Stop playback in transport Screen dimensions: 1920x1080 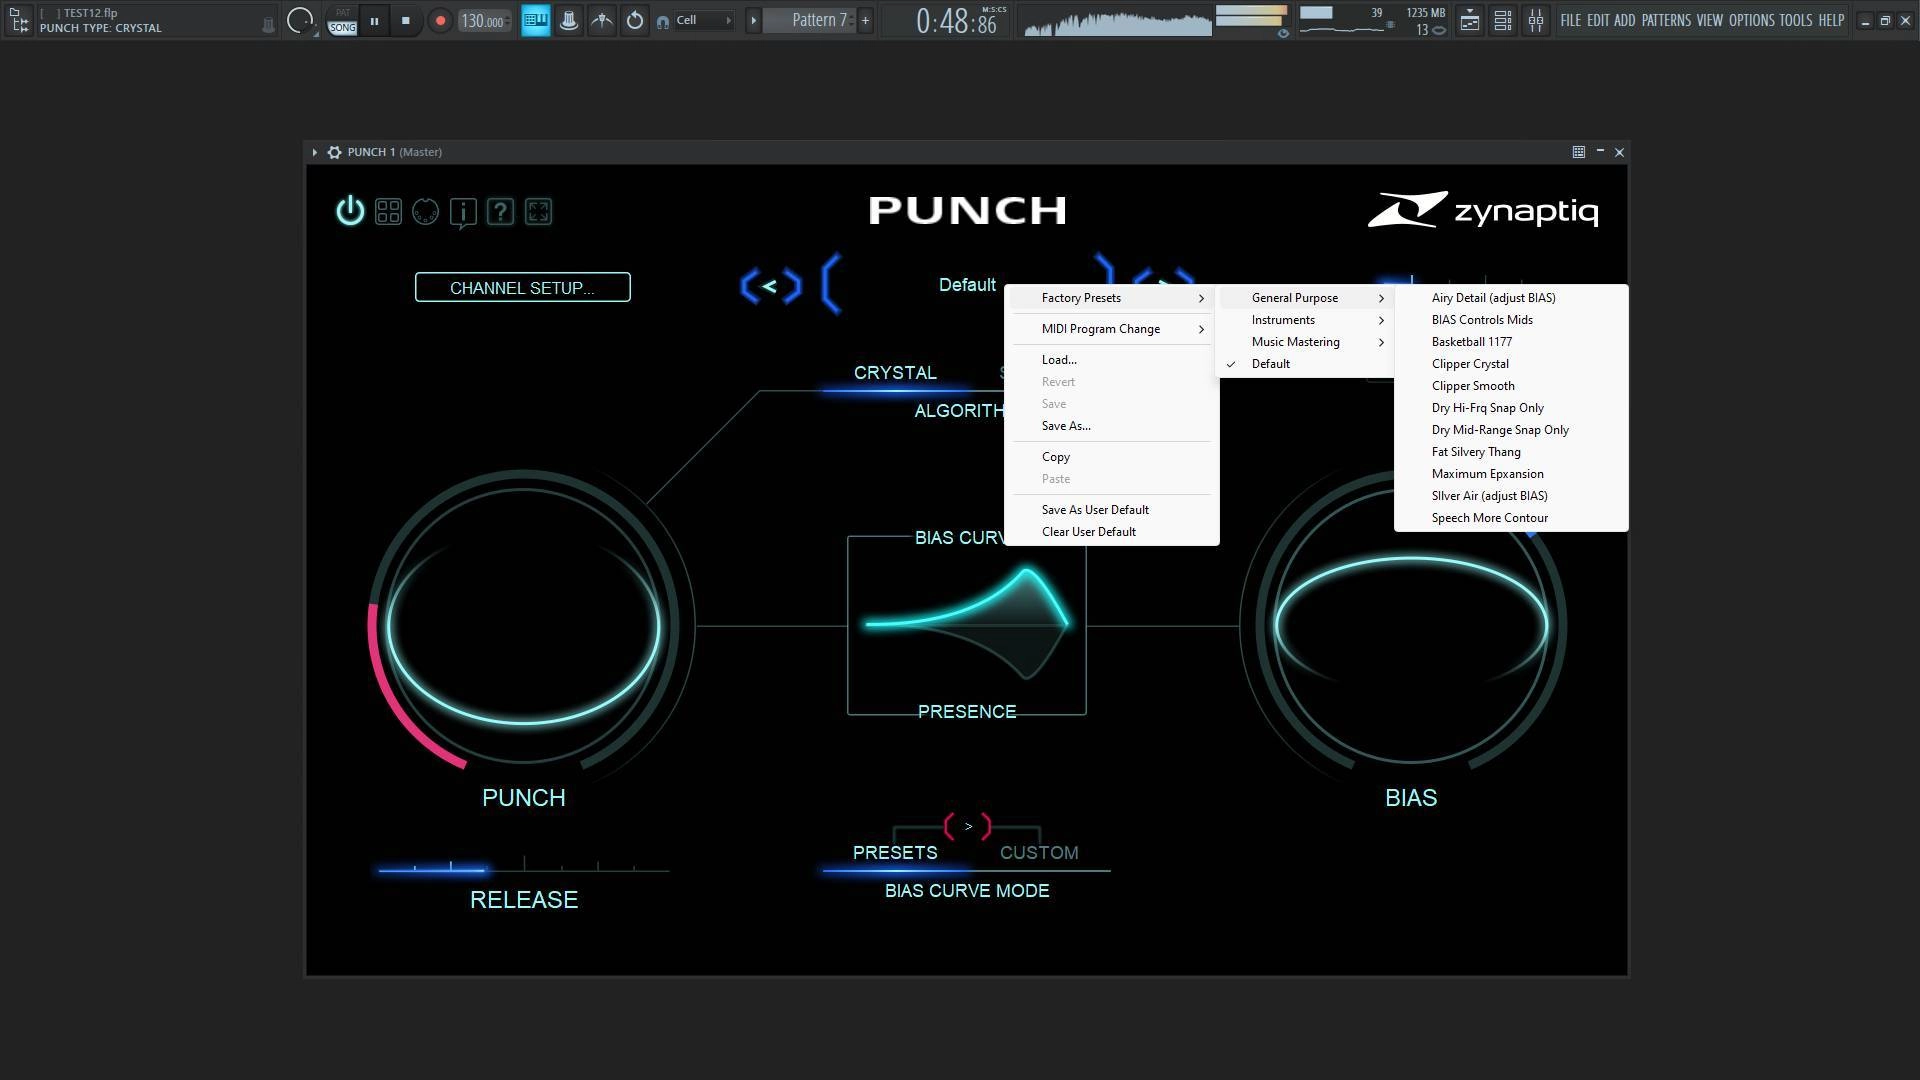[405, 20]
